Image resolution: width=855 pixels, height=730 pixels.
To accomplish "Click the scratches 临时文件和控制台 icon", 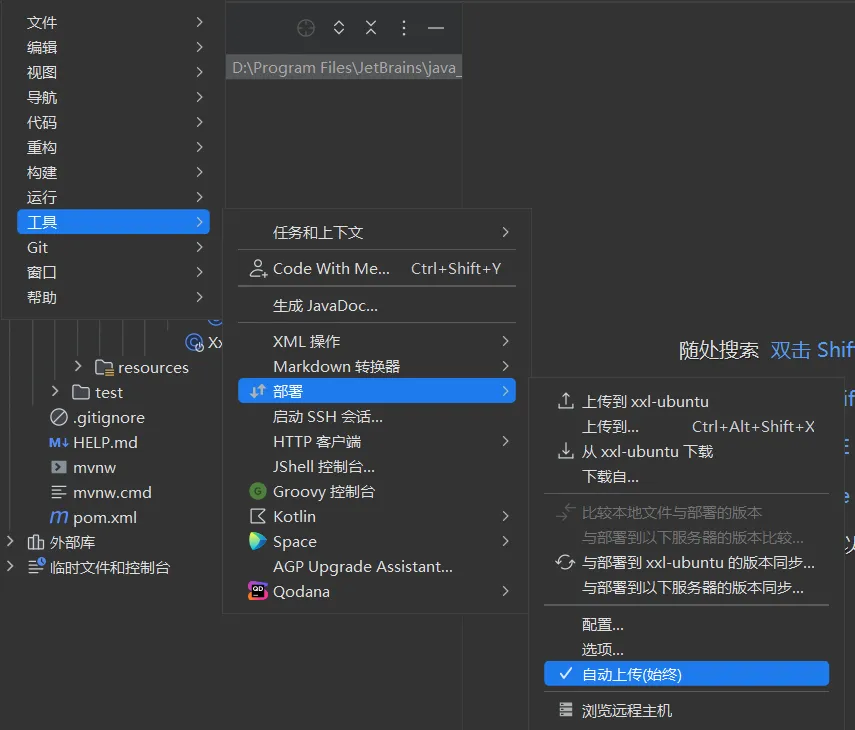I will [36, 566].
